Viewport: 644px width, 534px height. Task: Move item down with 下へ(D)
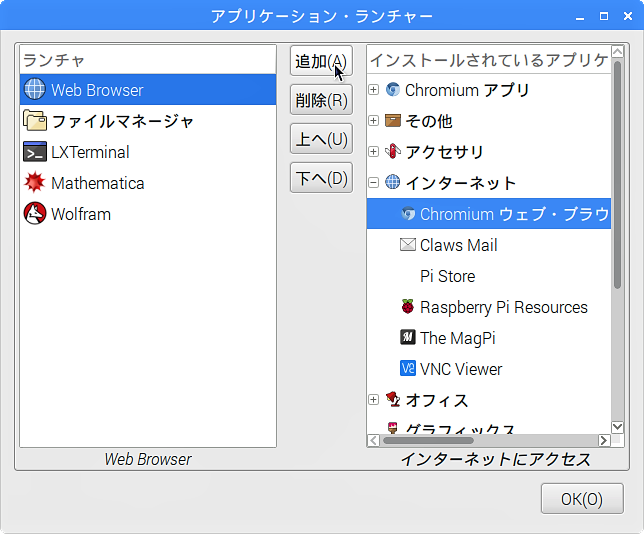pos(321,178)
